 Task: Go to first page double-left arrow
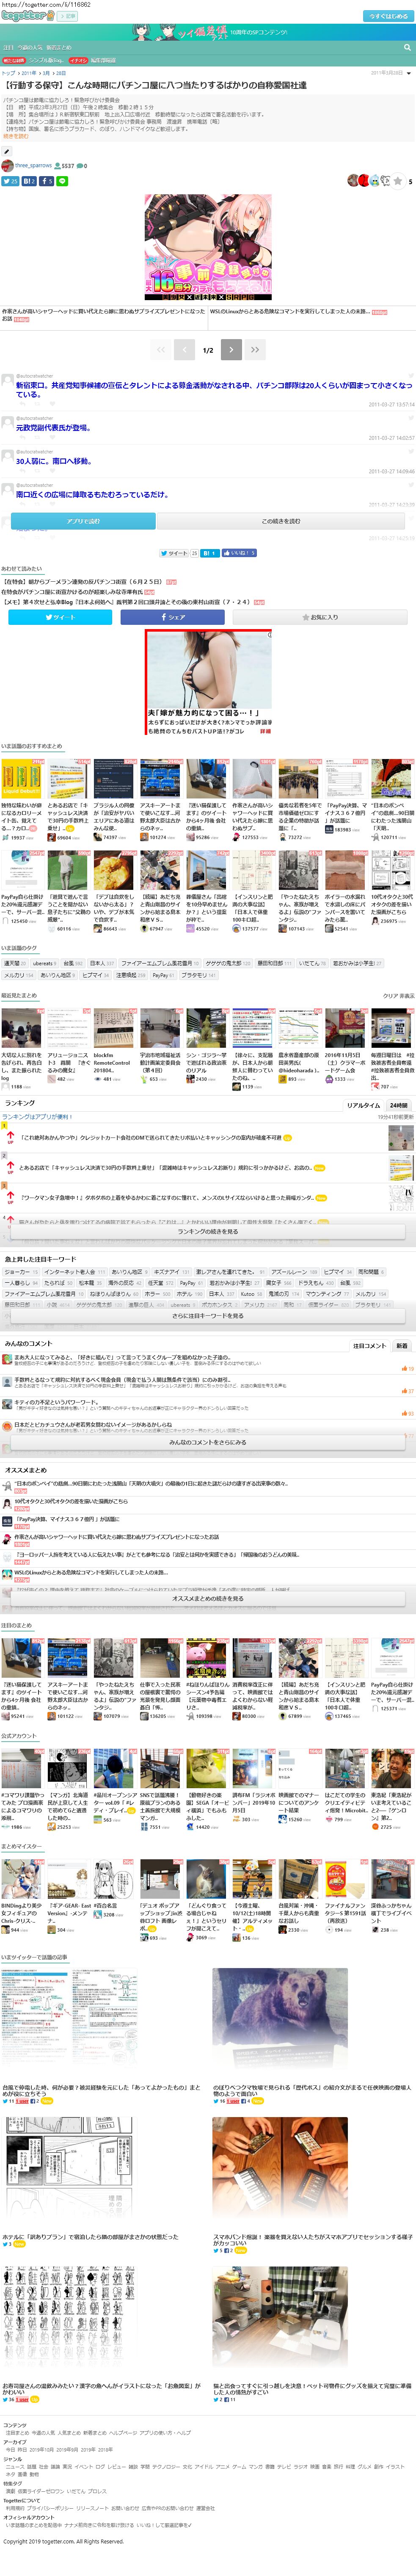160,350
